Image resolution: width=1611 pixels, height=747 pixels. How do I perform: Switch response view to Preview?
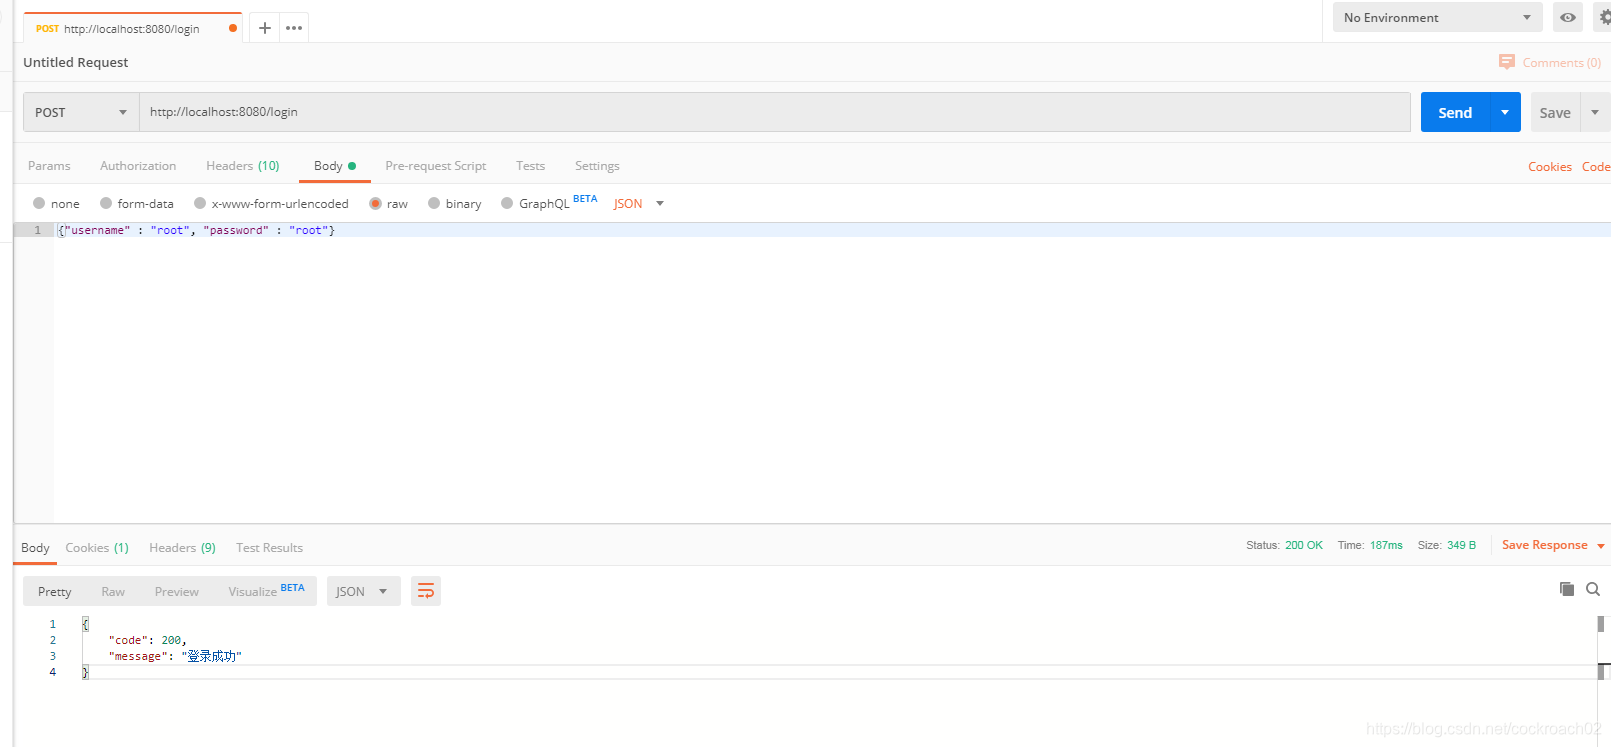pos(177,591)
